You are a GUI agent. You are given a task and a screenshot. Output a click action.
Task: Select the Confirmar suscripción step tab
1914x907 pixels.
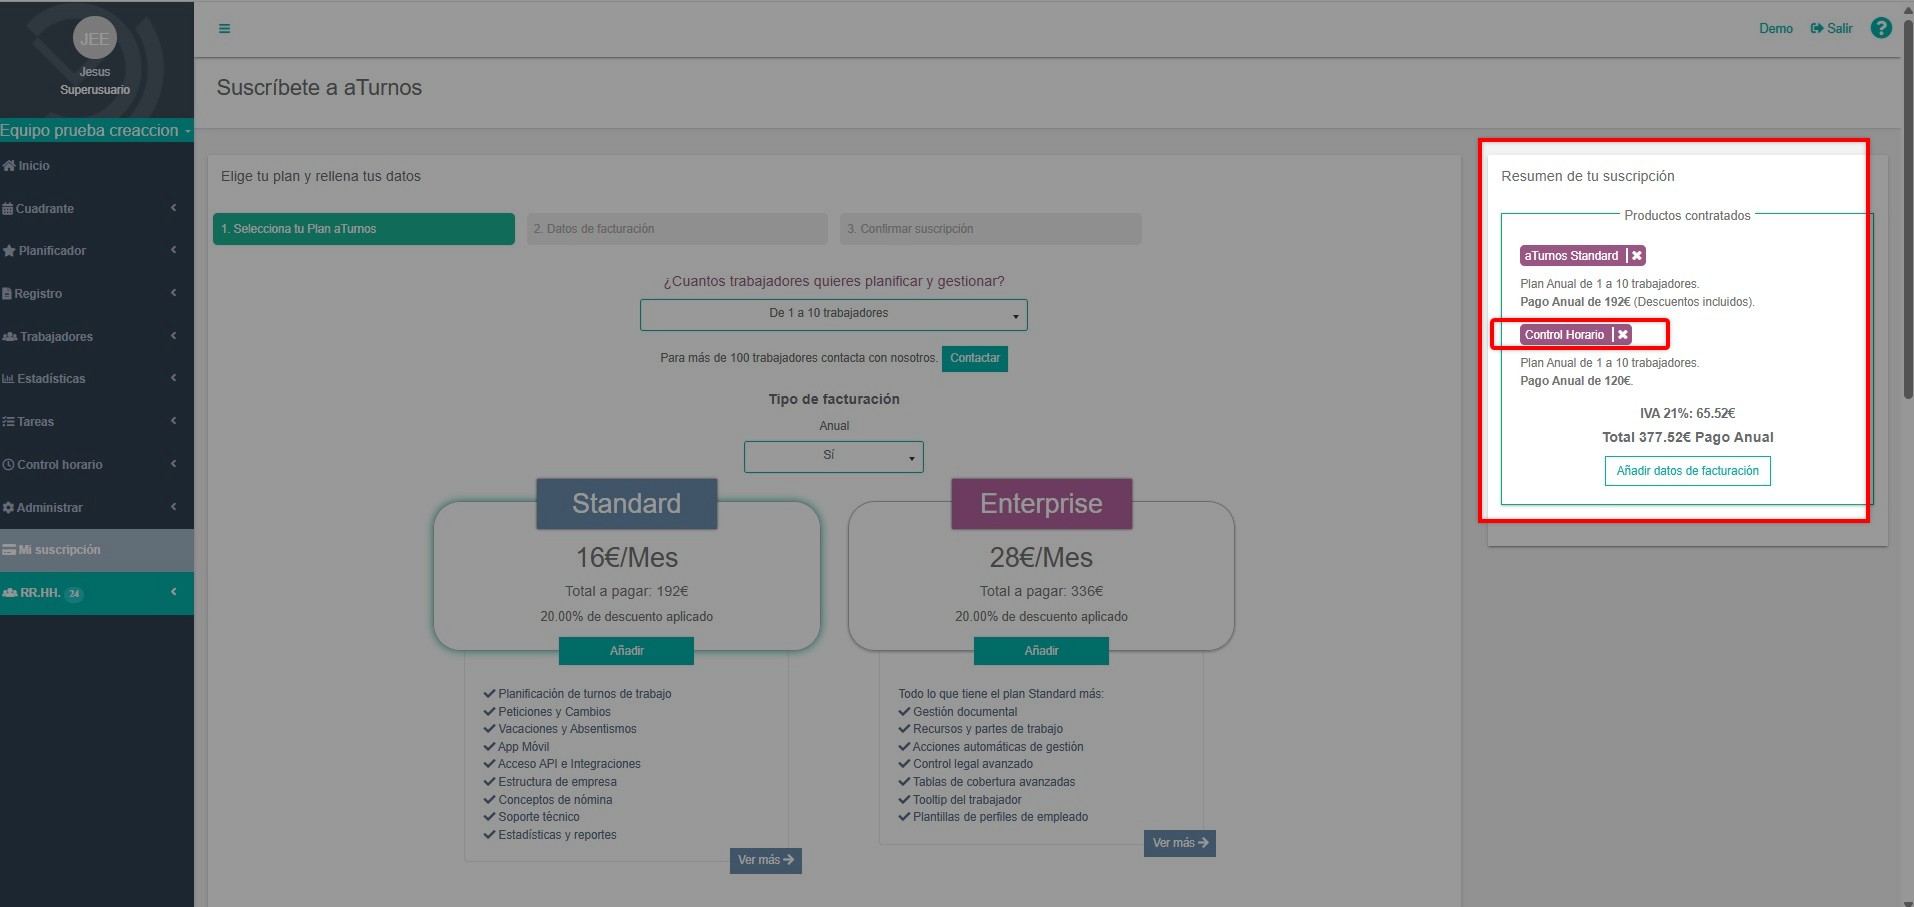point(990,229)
